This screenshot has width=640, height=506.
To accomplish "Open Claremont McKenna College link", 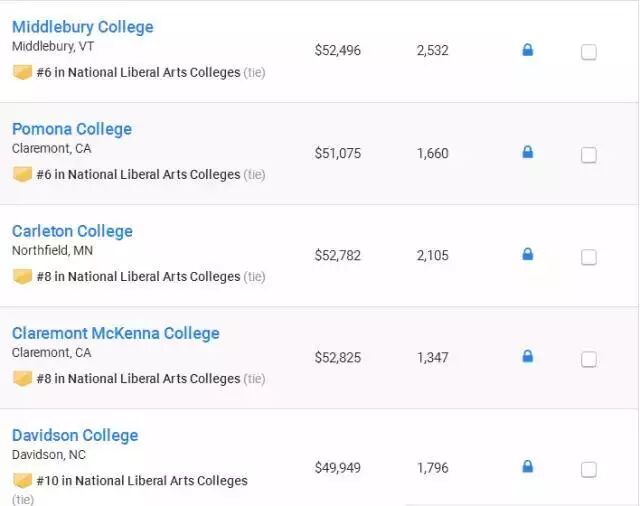I will click(115, 333).
